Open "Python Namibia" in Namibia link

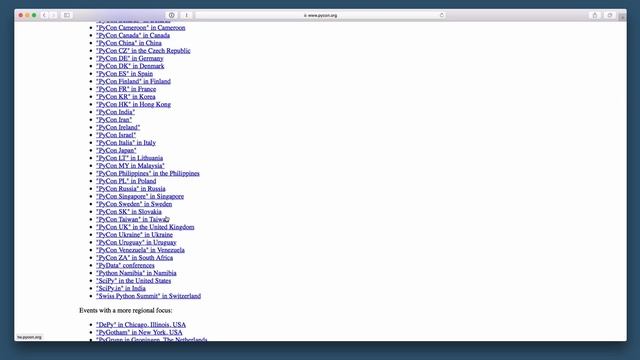click(x=136, y=273)
